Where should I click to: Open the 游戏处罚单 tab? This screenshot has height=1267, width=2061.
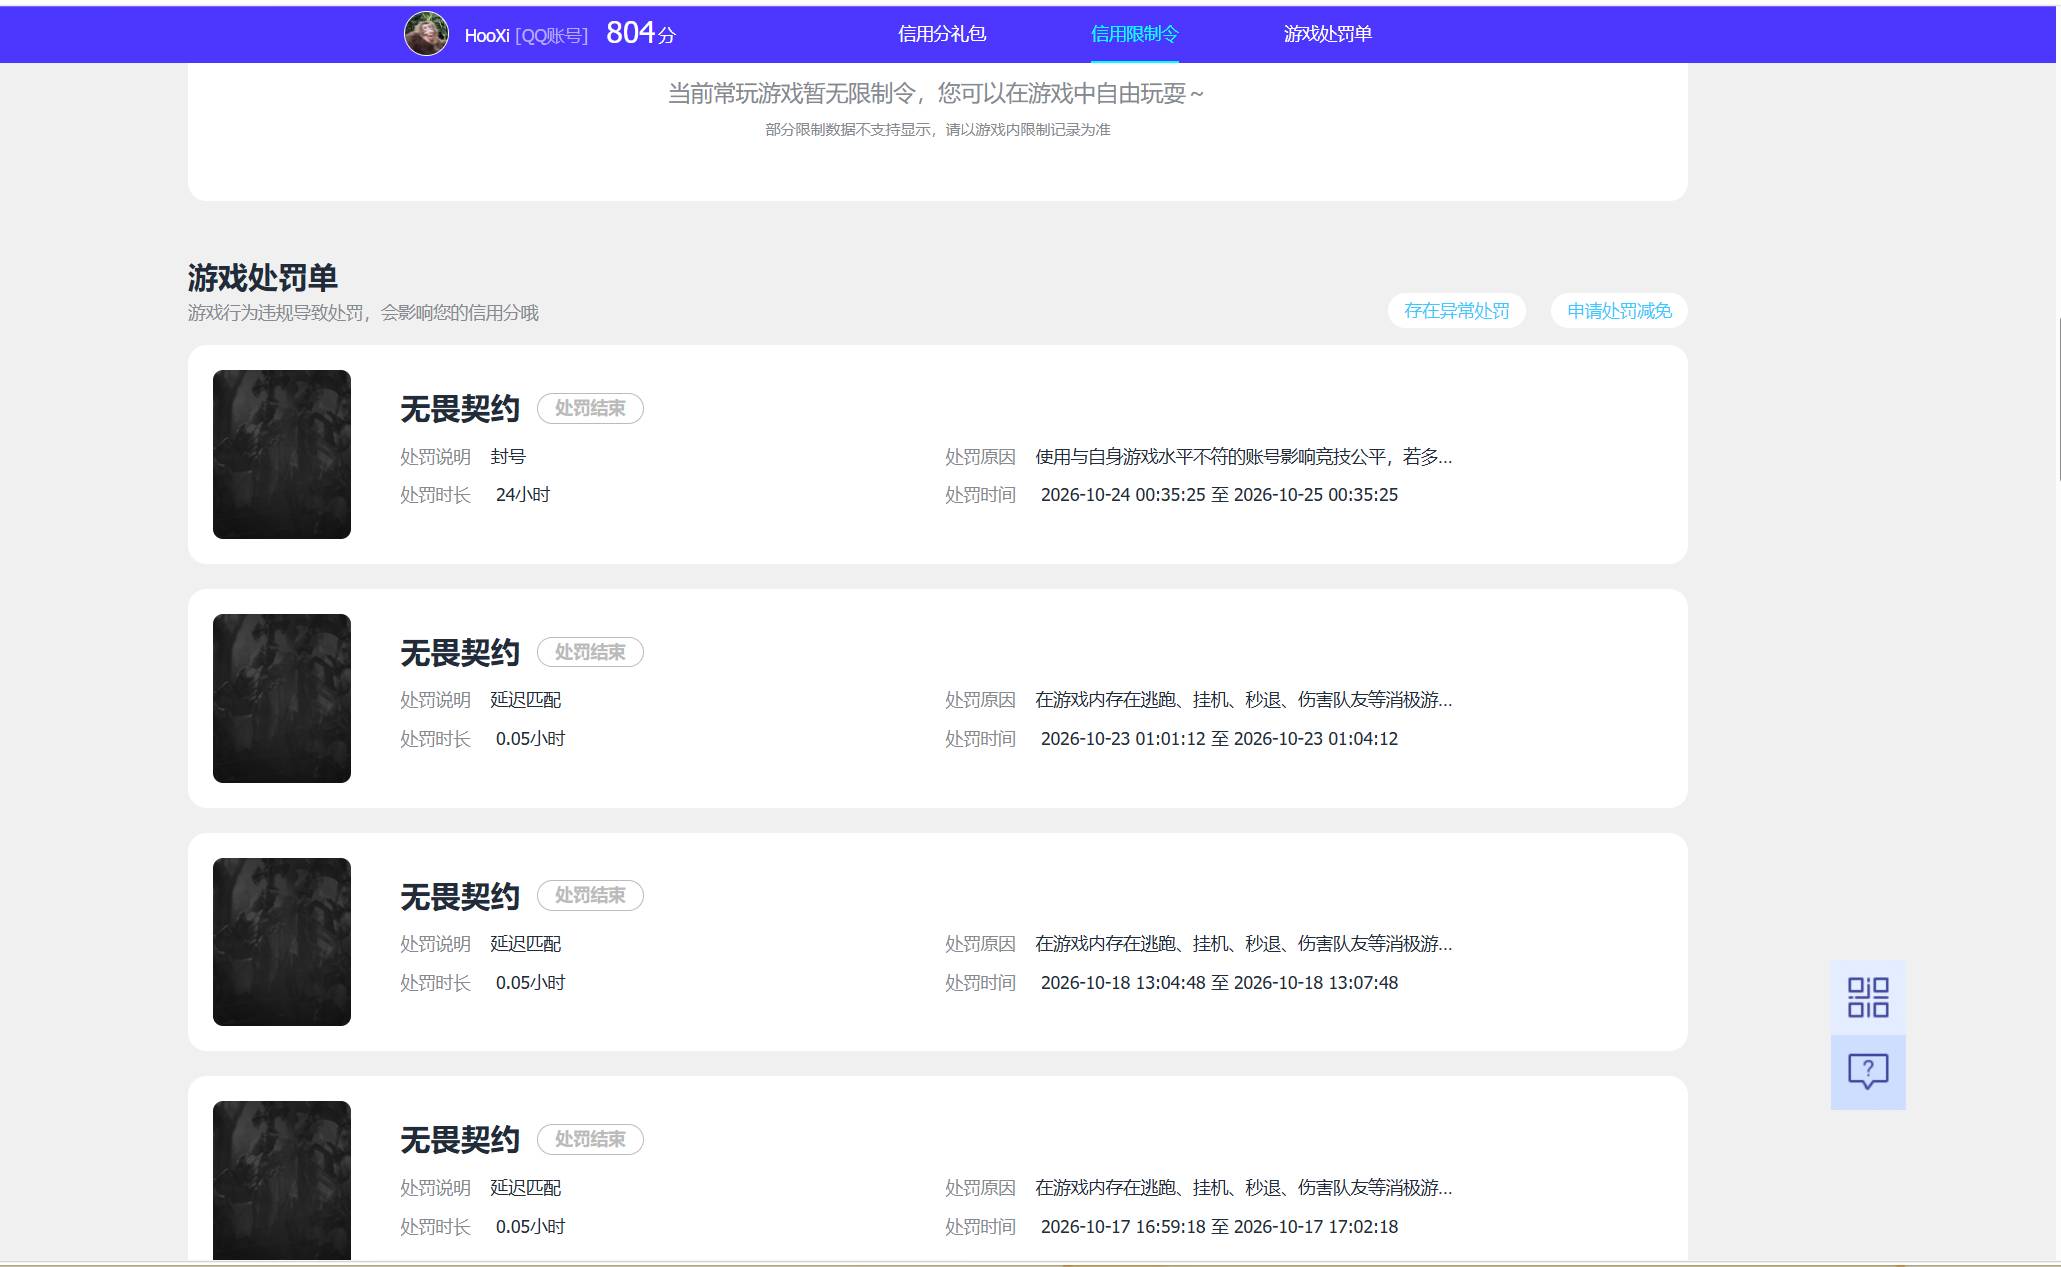[1327, 34]
